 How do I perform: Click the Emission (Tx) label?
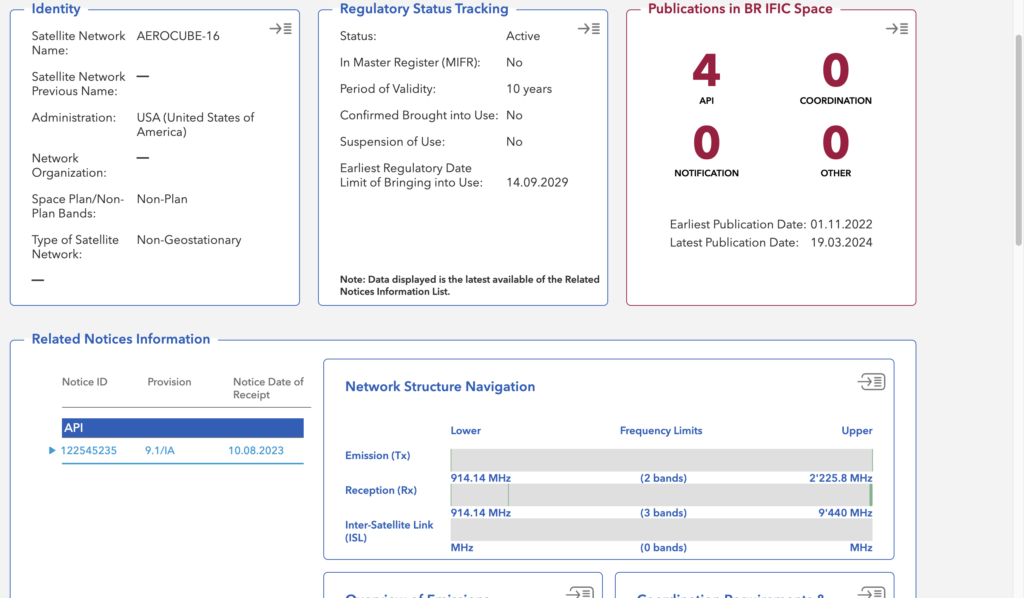[377, 456]
